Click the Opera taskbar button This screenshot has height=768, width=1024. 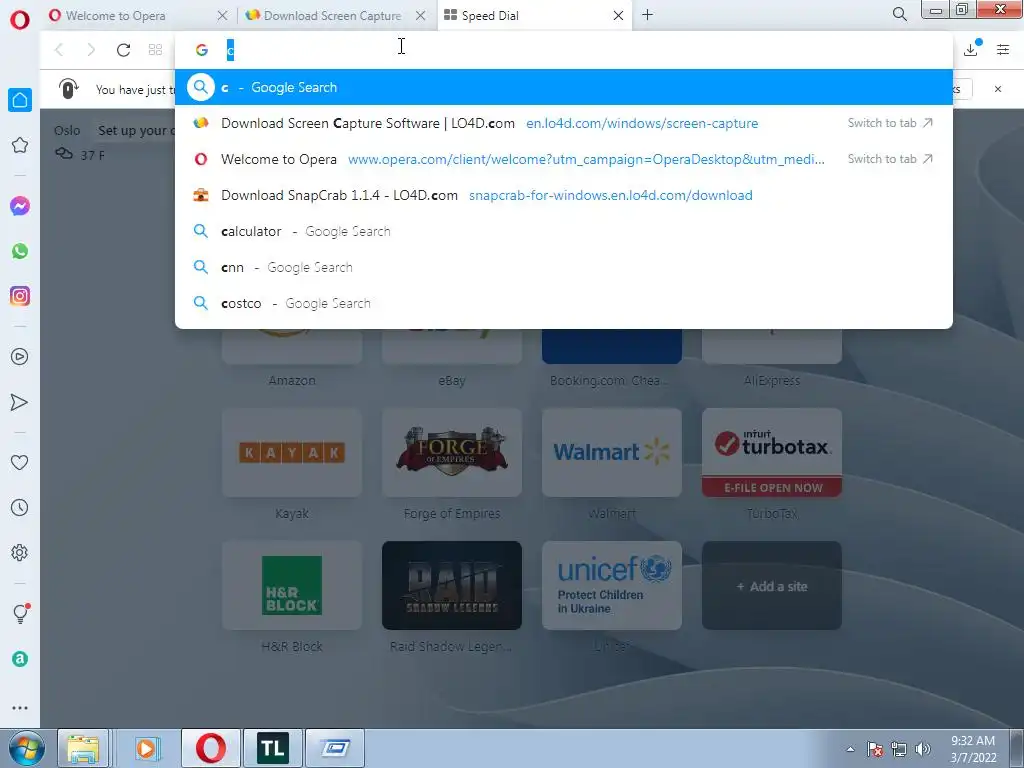[211, 748]
